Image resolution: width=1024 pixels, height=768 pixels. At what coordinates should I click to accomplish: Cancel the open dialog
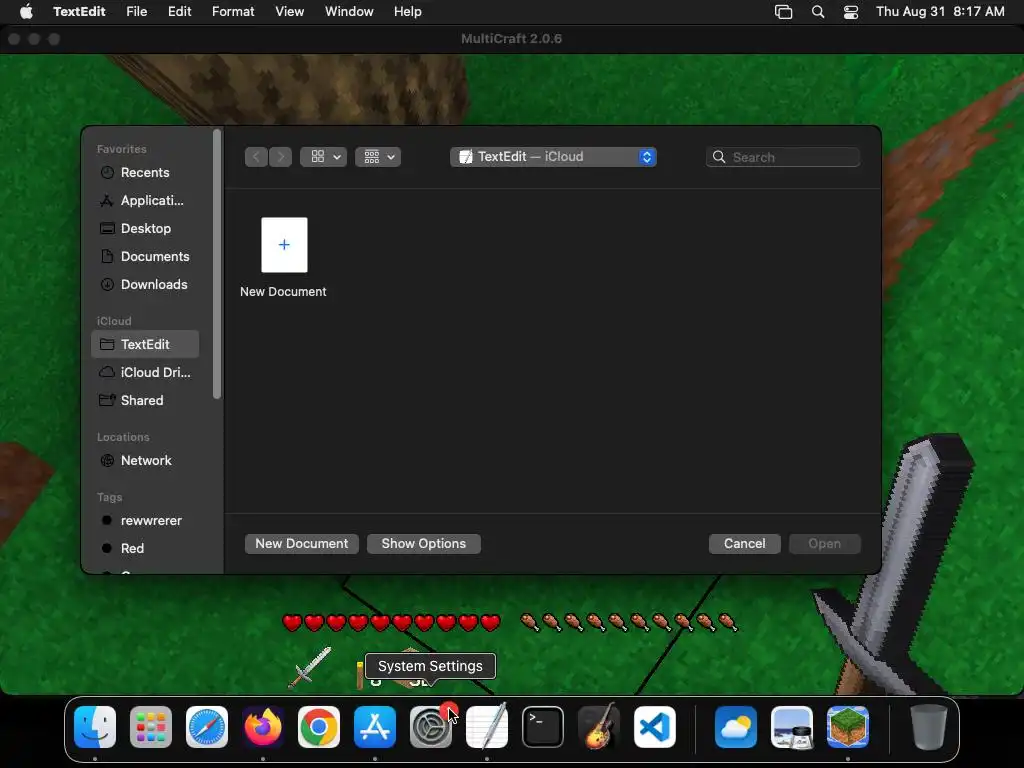tap(744, 544)
